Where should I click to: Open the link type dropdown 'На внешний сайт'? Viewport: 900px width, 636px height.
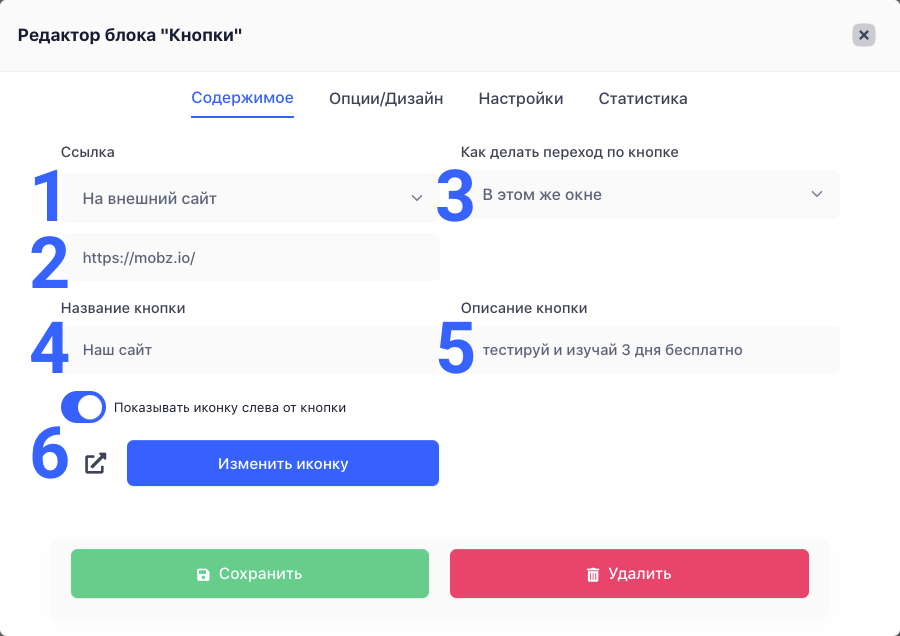tap(250, 198)
